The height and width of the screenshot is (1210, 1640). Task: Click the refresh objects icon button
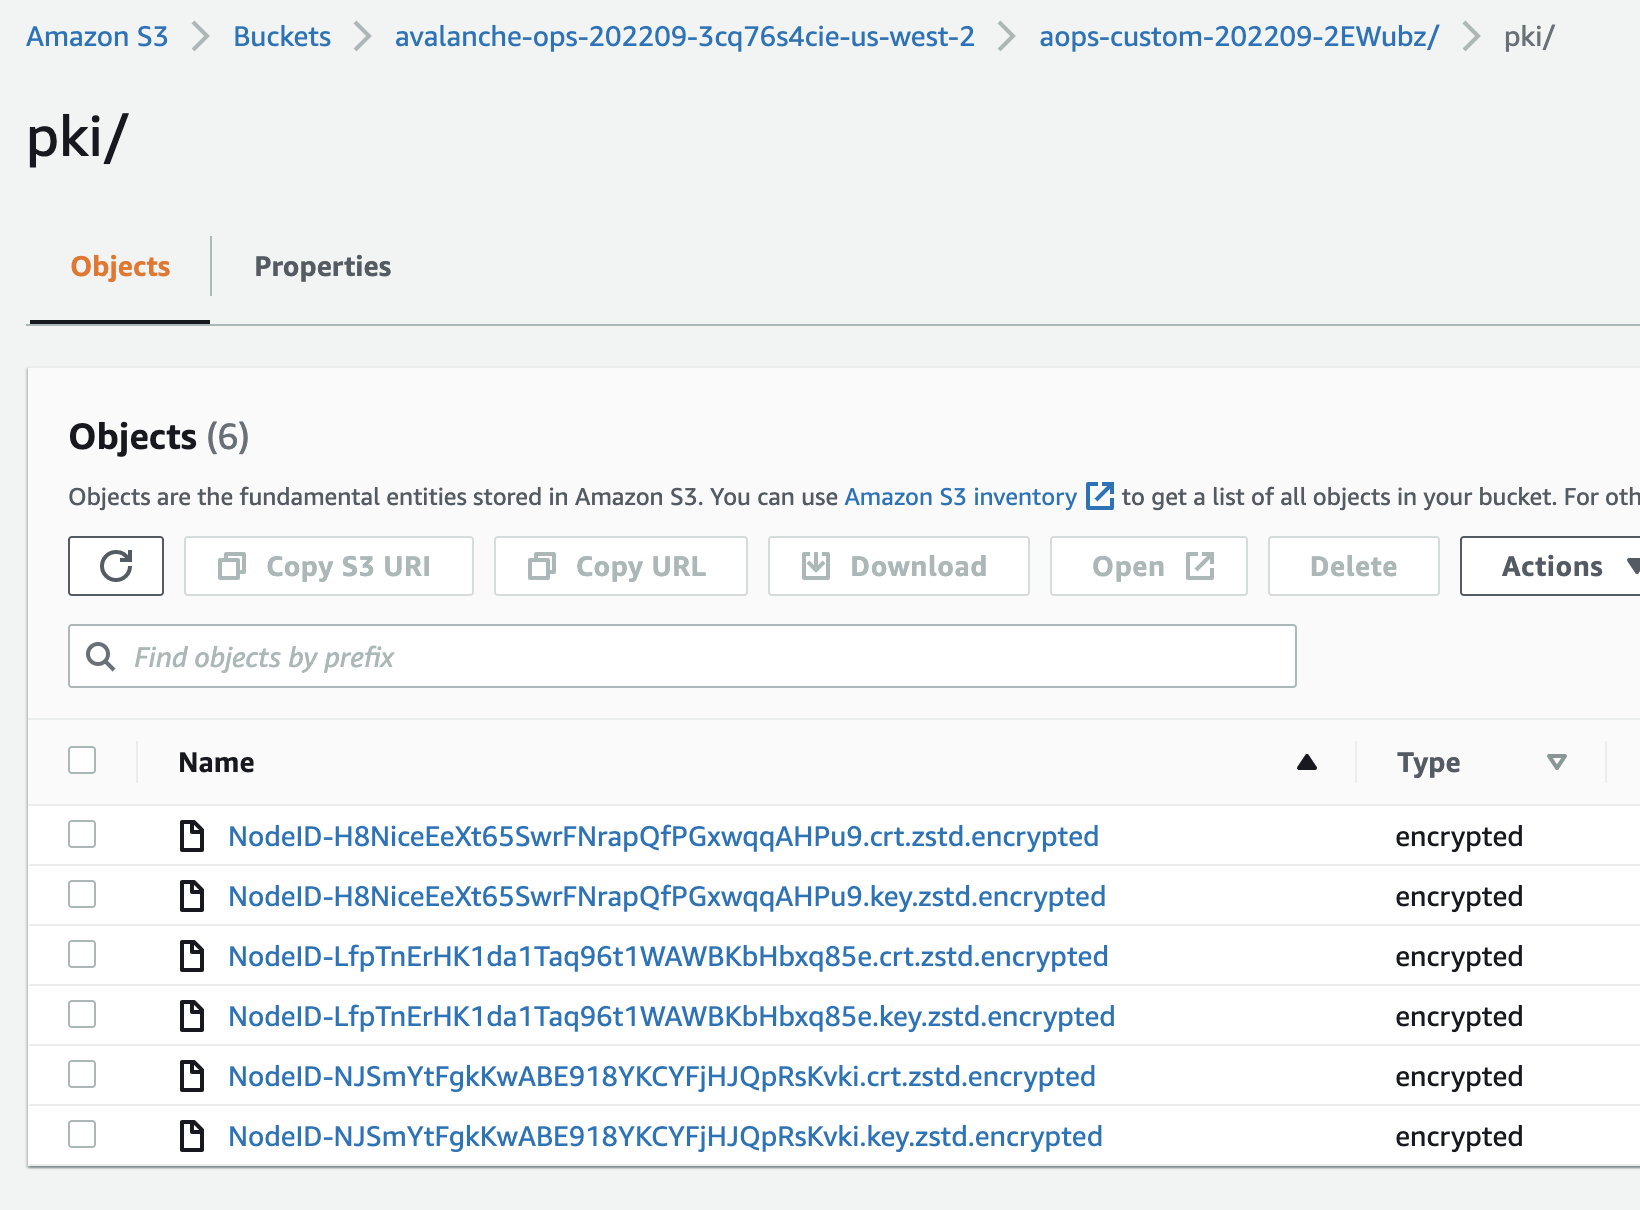[x=116, y=566]
